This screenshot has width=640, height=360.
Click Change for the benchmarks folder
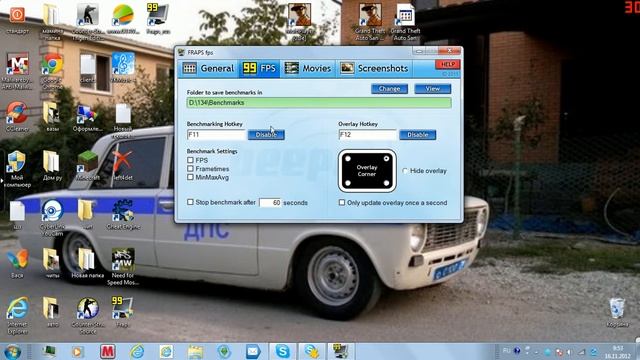[389, 89]
